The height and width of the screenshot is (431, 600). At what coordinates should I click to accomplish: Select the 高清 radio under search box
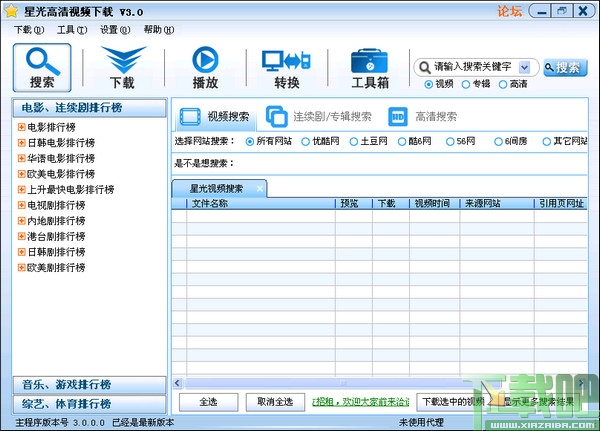503,84
